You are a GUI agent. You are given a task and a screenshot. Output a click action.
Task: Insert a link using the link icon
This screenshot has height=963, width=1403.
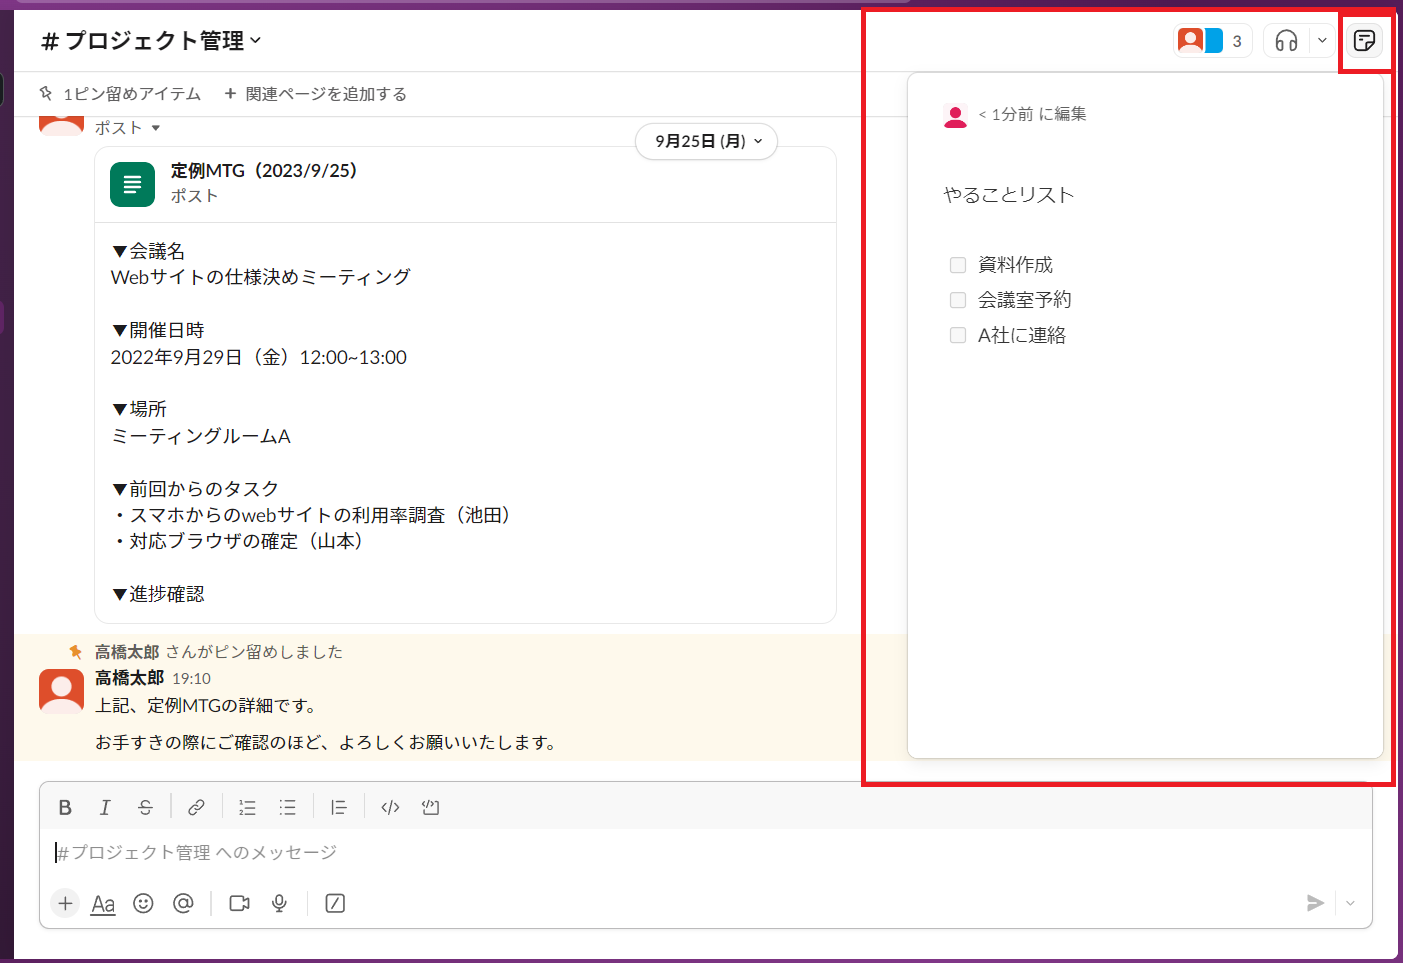click(x=195, y=807)
